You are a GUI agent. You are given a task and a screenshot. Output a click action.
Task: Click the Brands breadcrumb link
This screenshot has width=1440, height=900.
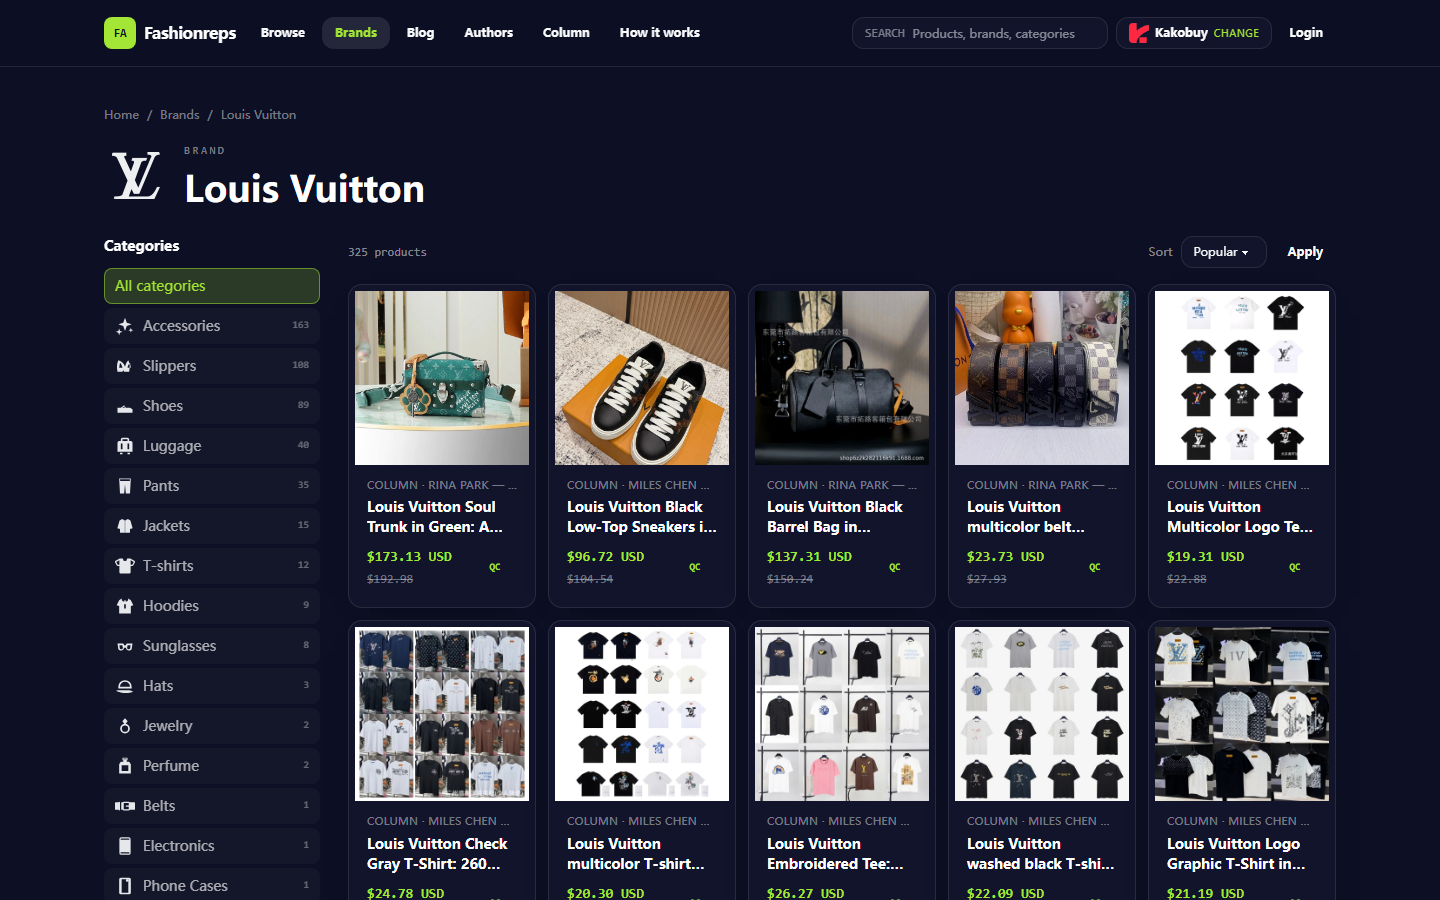[x=180, y=115]
